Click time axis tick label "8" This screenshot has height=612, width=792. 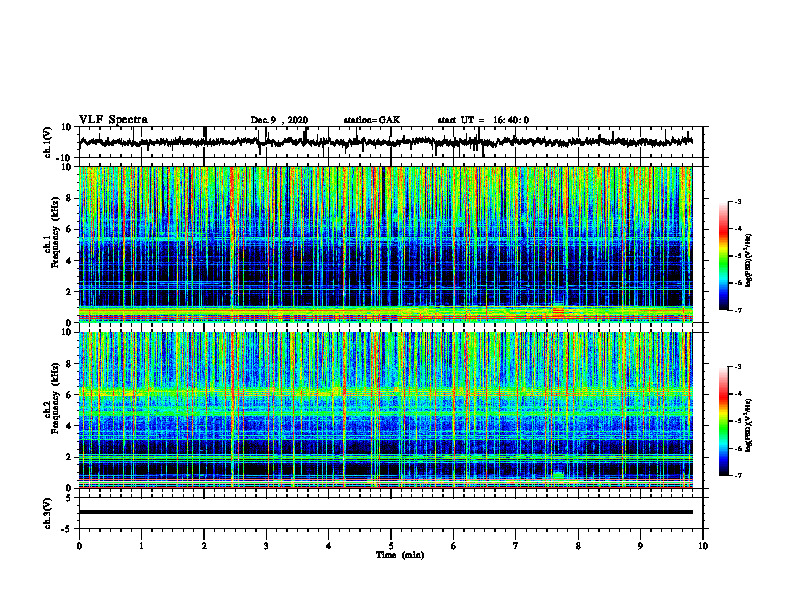[x=578, y=546]
